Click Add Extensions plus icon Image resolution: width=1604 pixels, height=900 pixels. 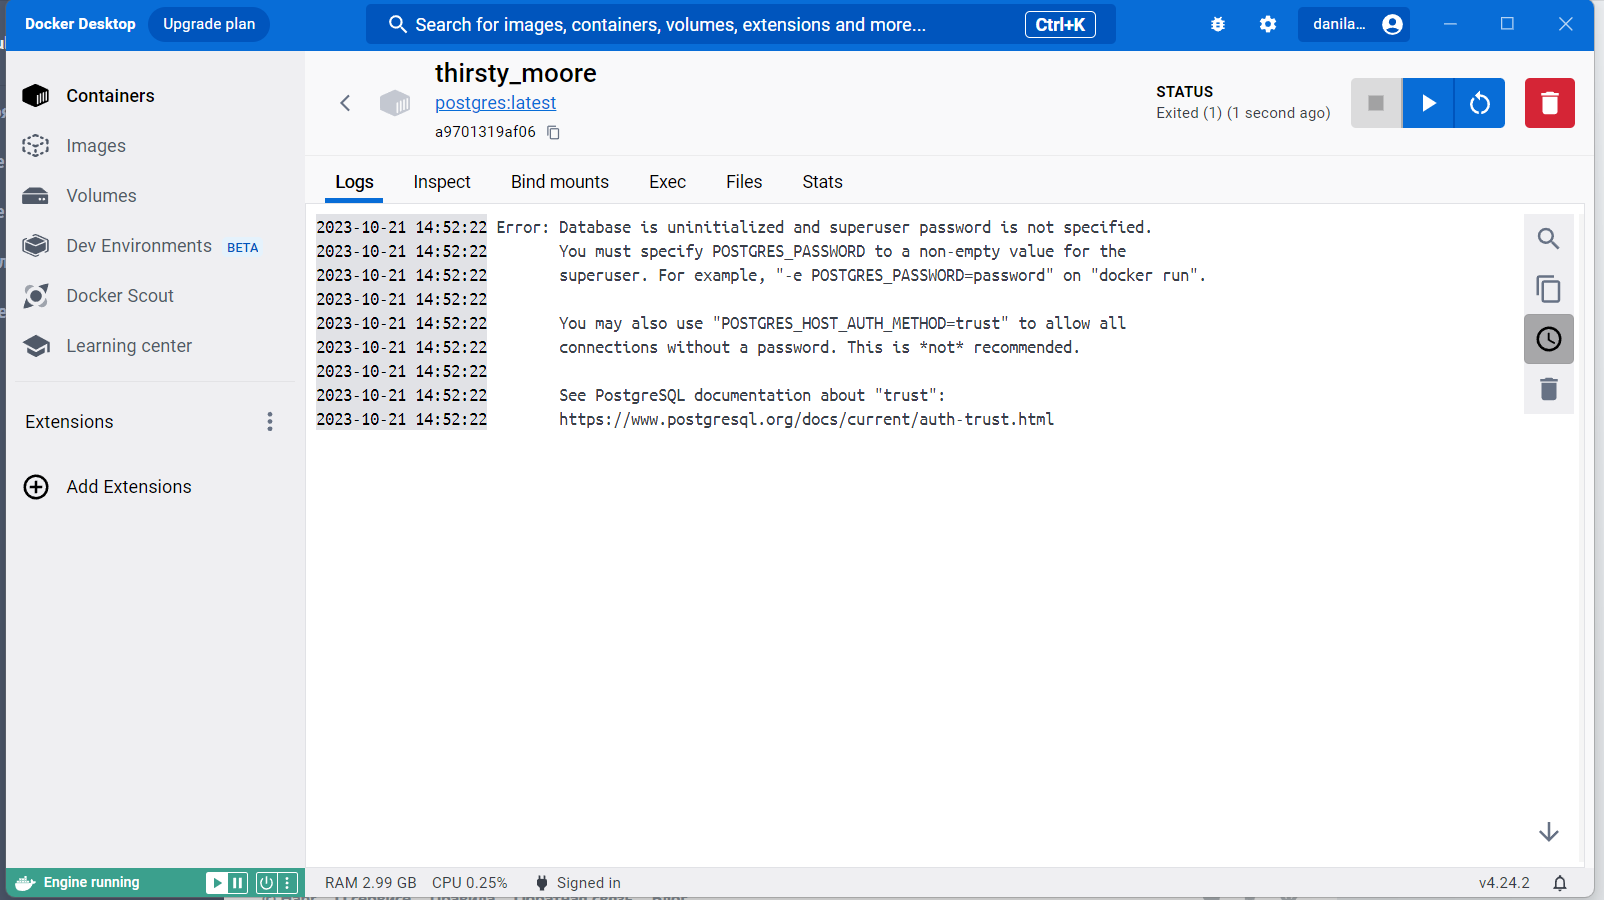click(36, 487)
